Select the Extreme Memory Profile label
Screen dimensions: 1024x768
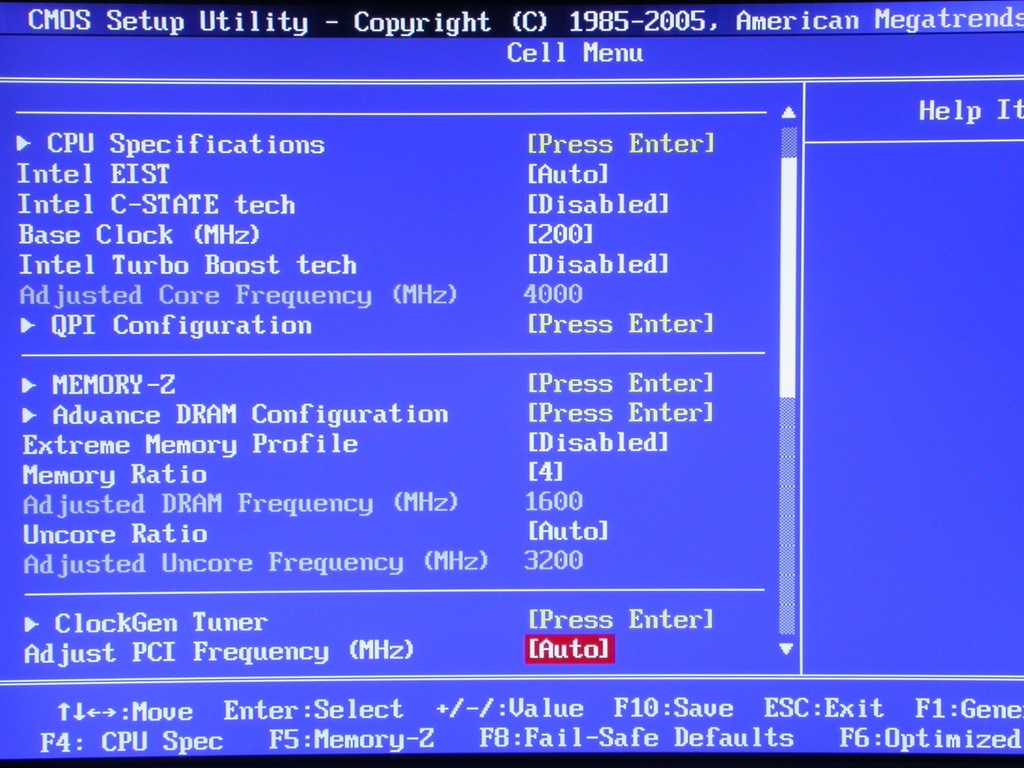tap(190, 445)
